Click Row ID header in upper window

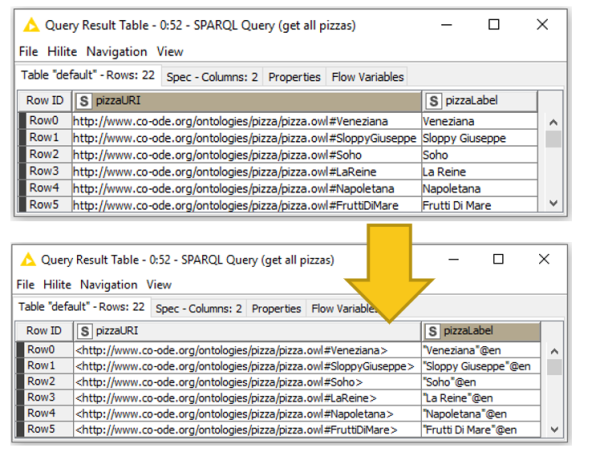pos(44,101)
